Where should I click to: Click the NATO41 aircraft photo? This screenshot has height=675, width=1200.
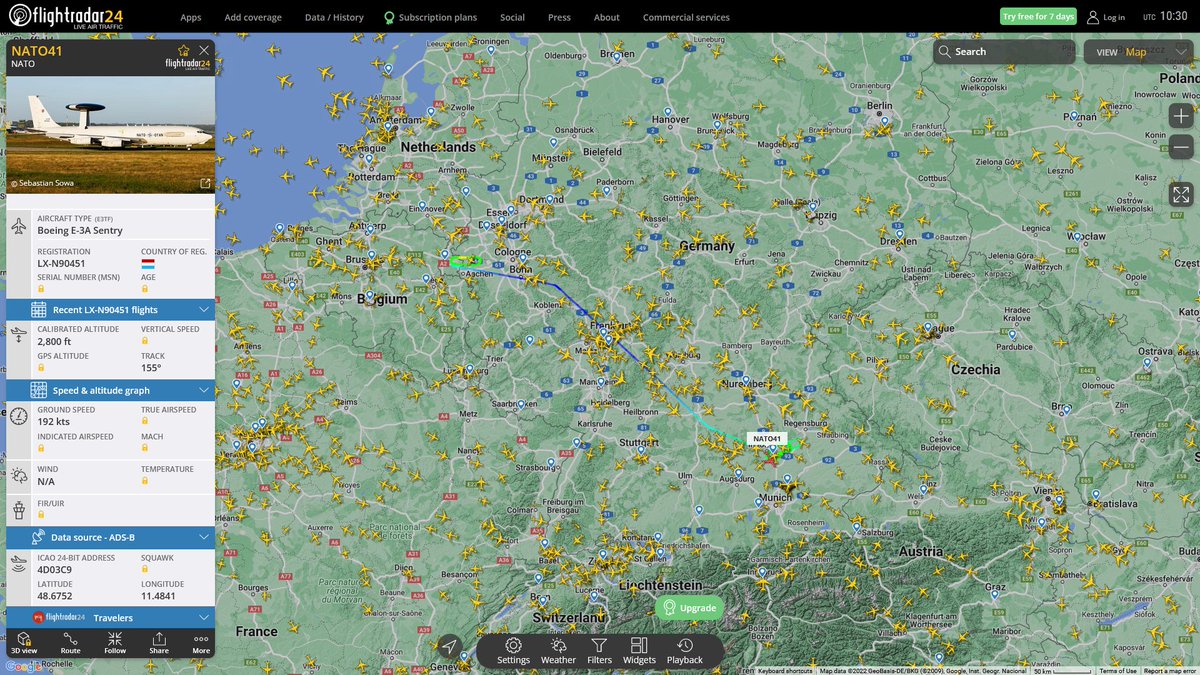pyautogui.click(x=110, y=134)
